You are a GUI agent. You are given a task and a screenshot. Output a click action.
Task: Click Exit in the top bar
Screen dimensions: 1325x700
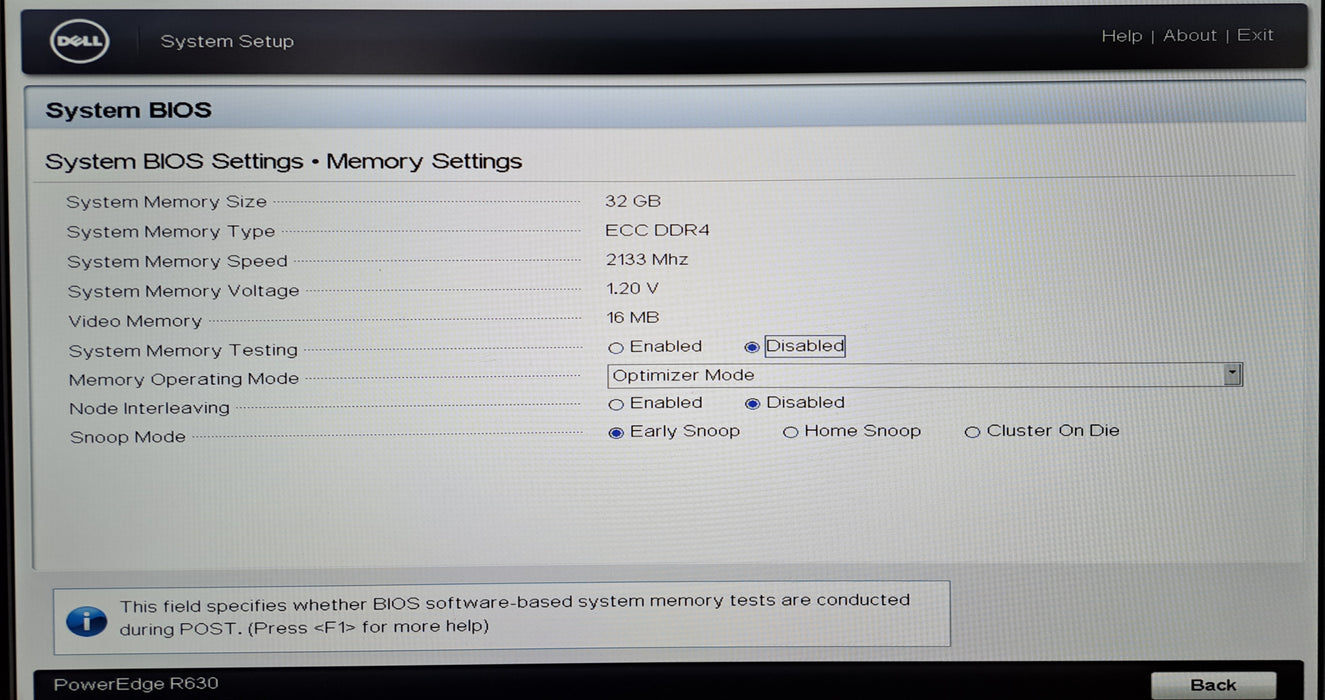coord(1255,35)
